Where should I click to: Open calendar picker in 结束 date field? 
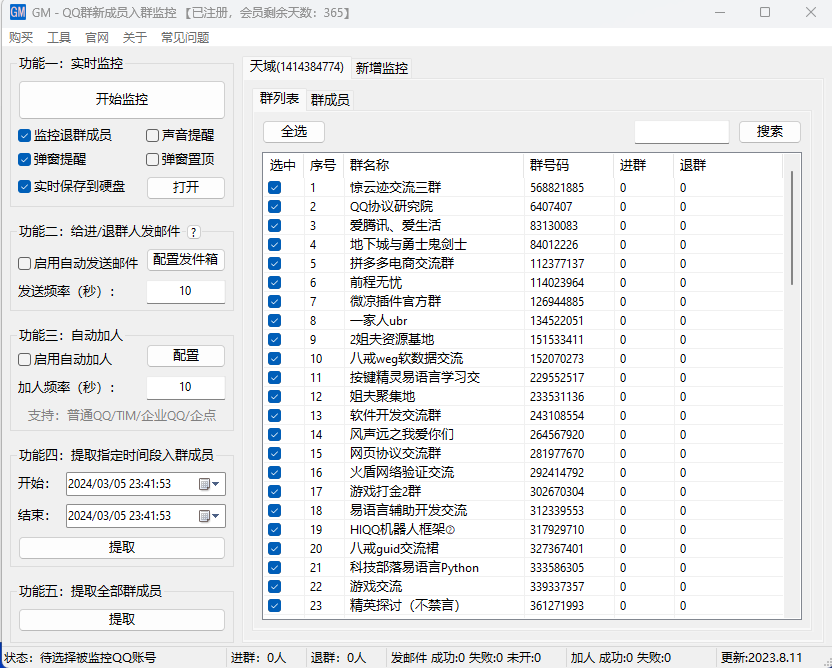pyautogui.click(x=205, y=516)
